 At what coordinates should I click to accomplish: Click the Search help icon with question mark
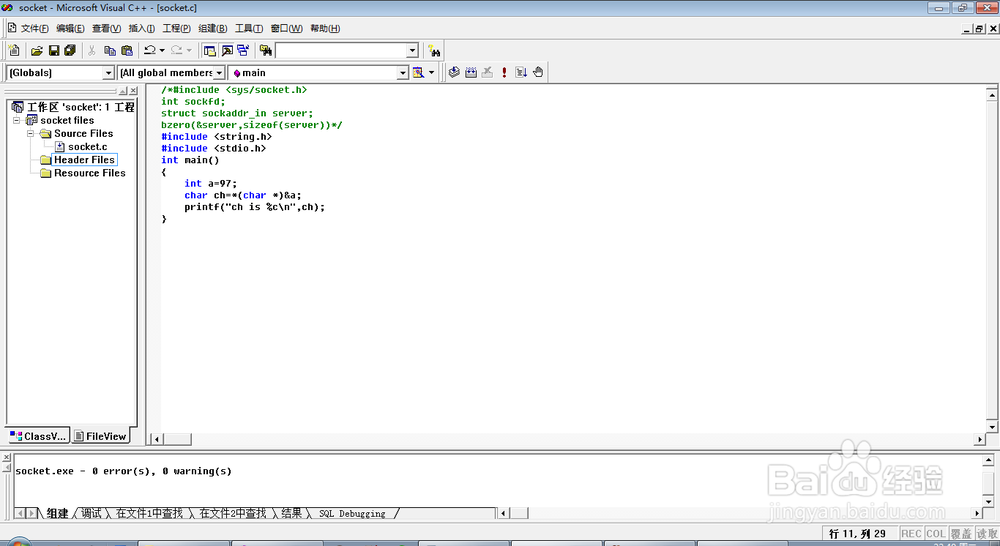click(434, 50)
